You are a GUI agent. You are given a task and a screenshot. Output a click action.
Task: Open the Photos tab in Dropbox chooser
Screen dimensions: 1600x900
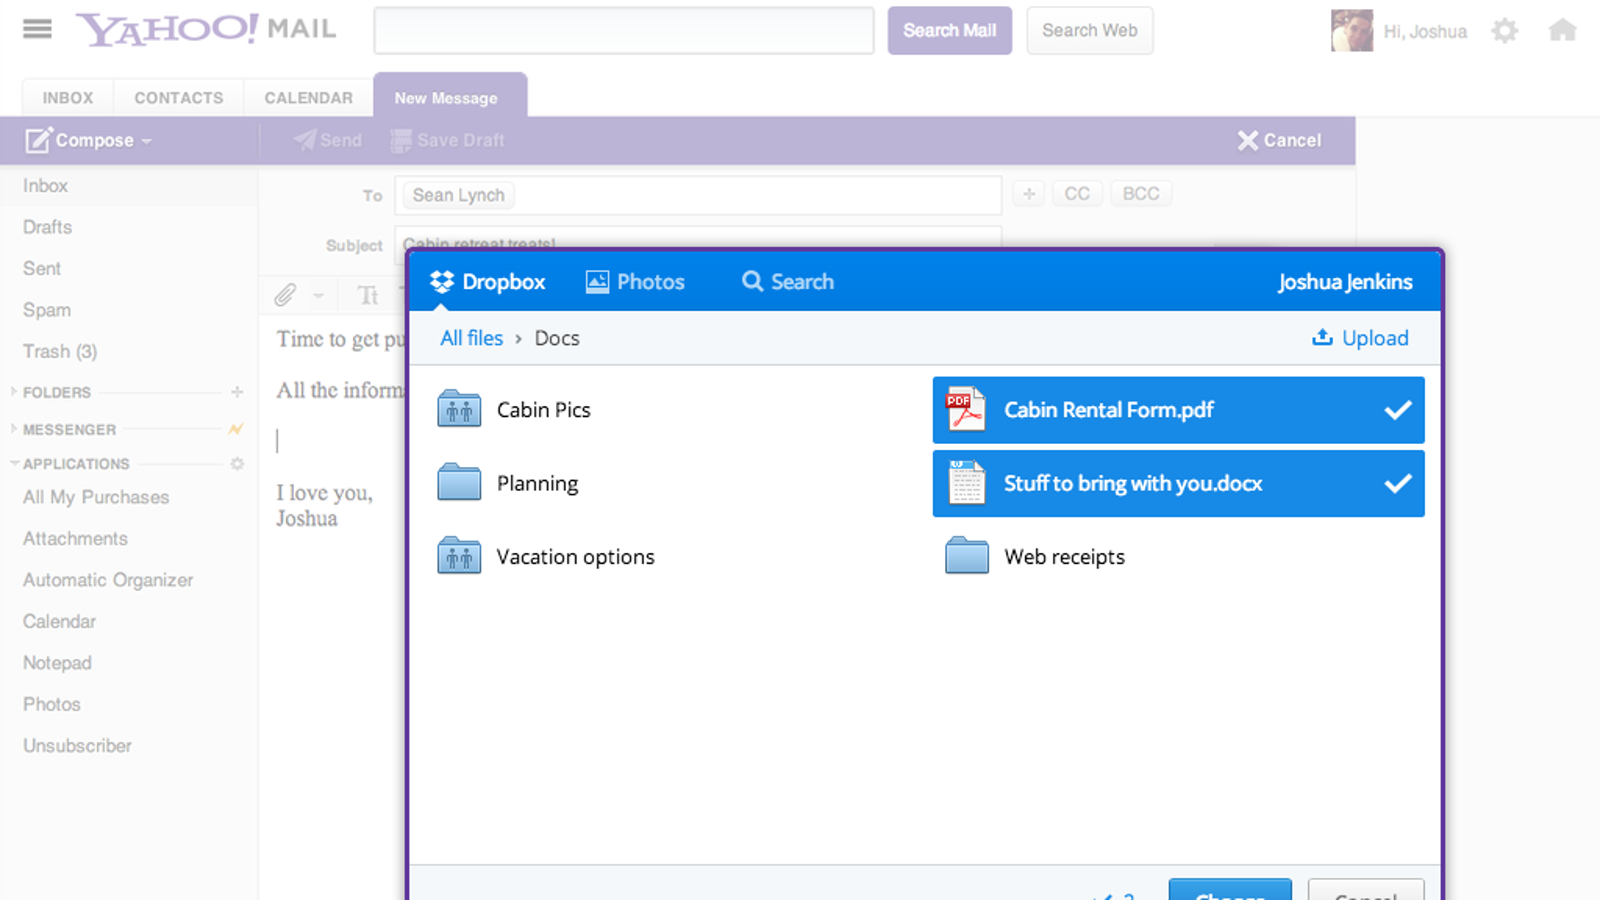[x=635, y=282]
